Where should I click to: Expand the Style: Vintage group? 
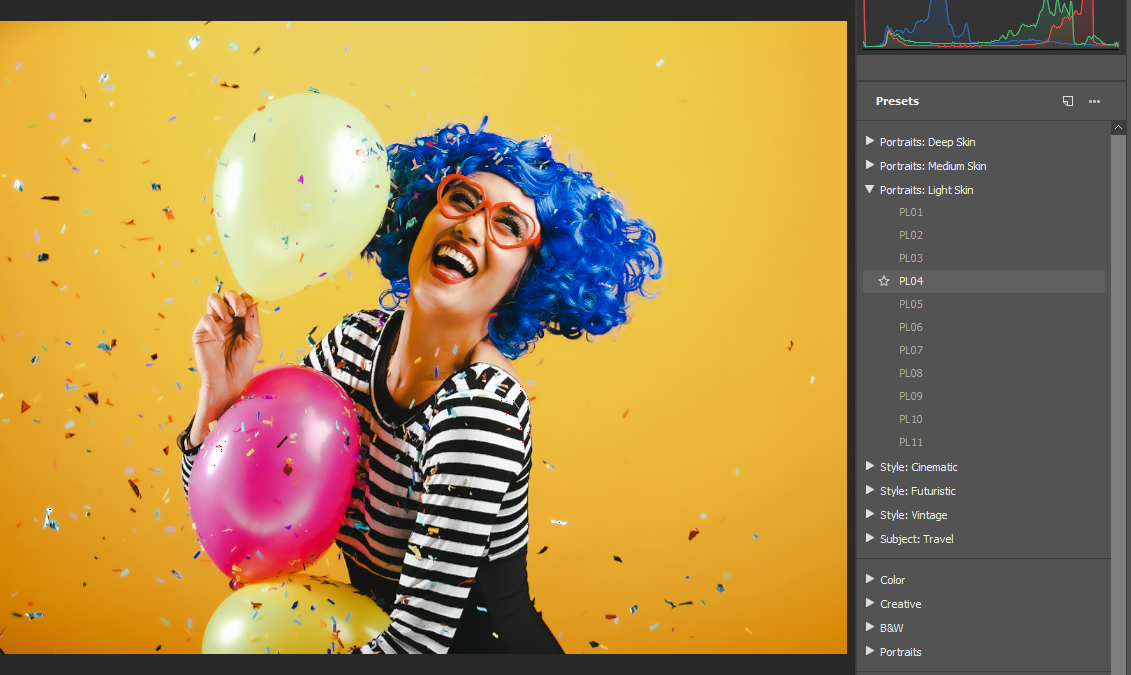click(870, 514)
